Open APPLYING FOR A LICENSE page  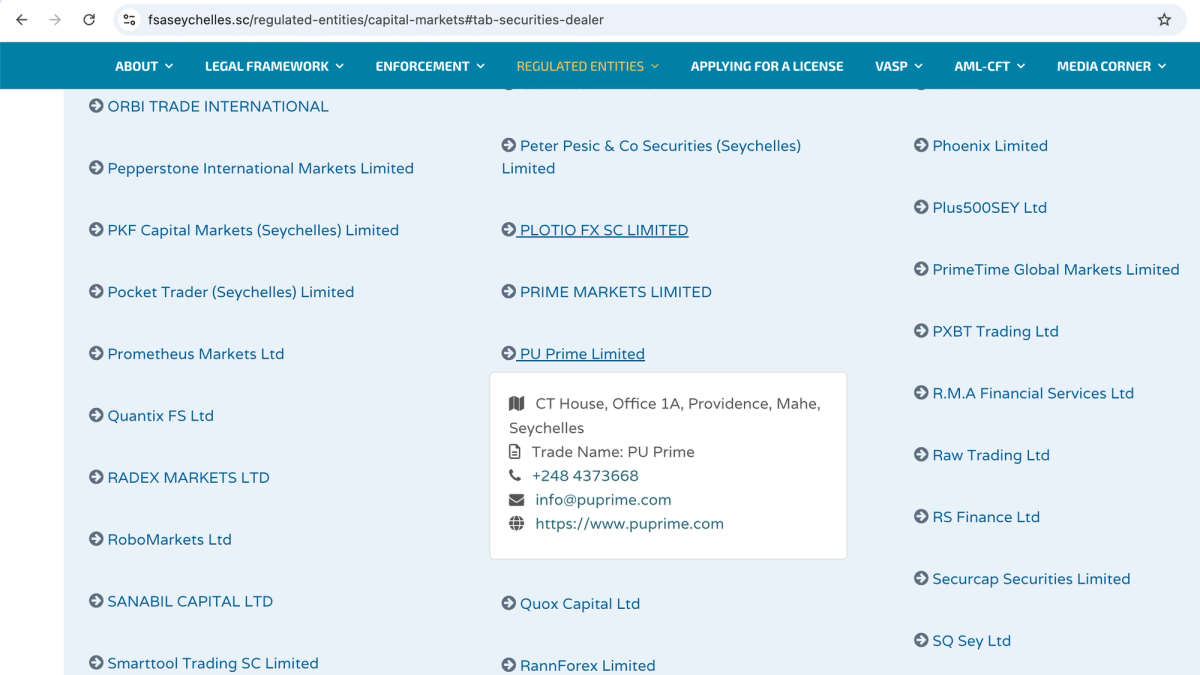767,66
